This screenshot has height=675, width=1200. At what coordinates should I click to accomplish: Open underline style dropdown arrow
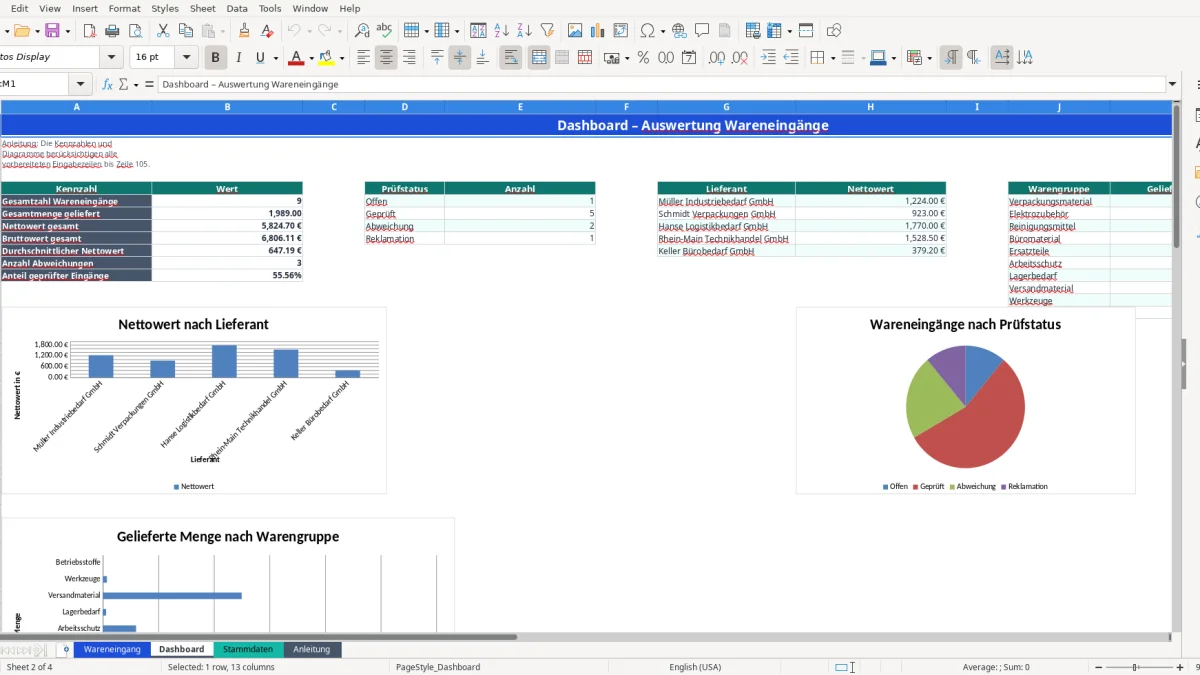click(275, 58)
